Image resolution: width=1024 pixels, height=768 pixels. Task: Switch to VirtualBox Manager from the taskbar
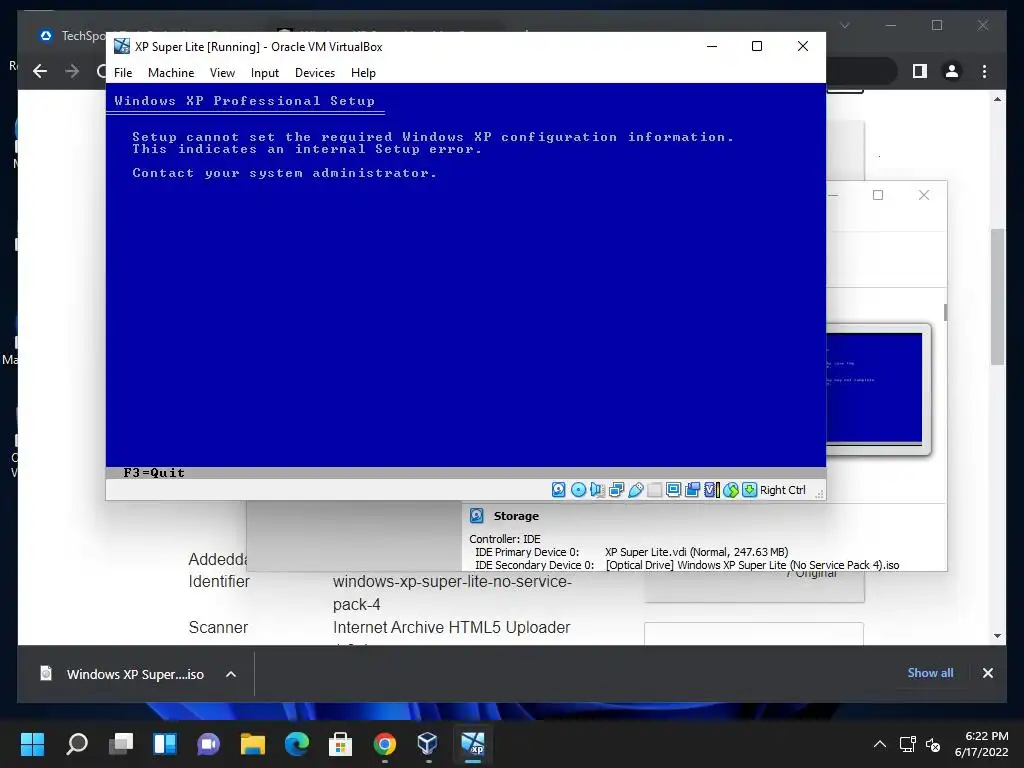tap(428, 744)
